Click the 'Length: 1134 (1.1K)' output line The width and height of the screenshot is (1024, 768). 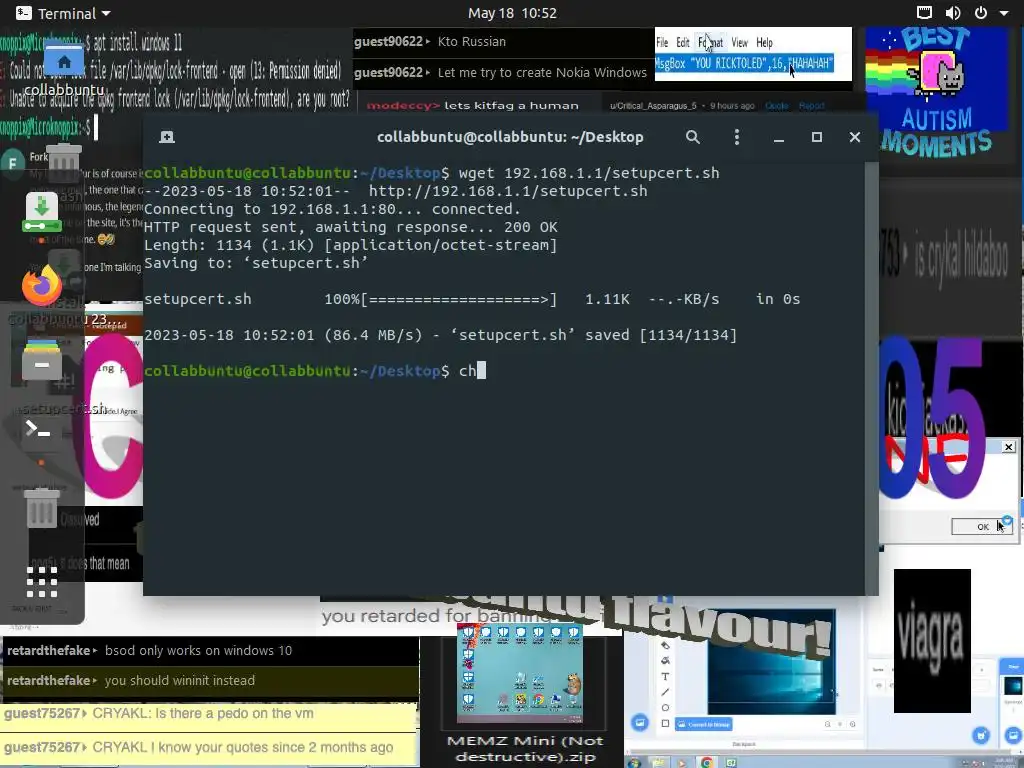(351, 245)
